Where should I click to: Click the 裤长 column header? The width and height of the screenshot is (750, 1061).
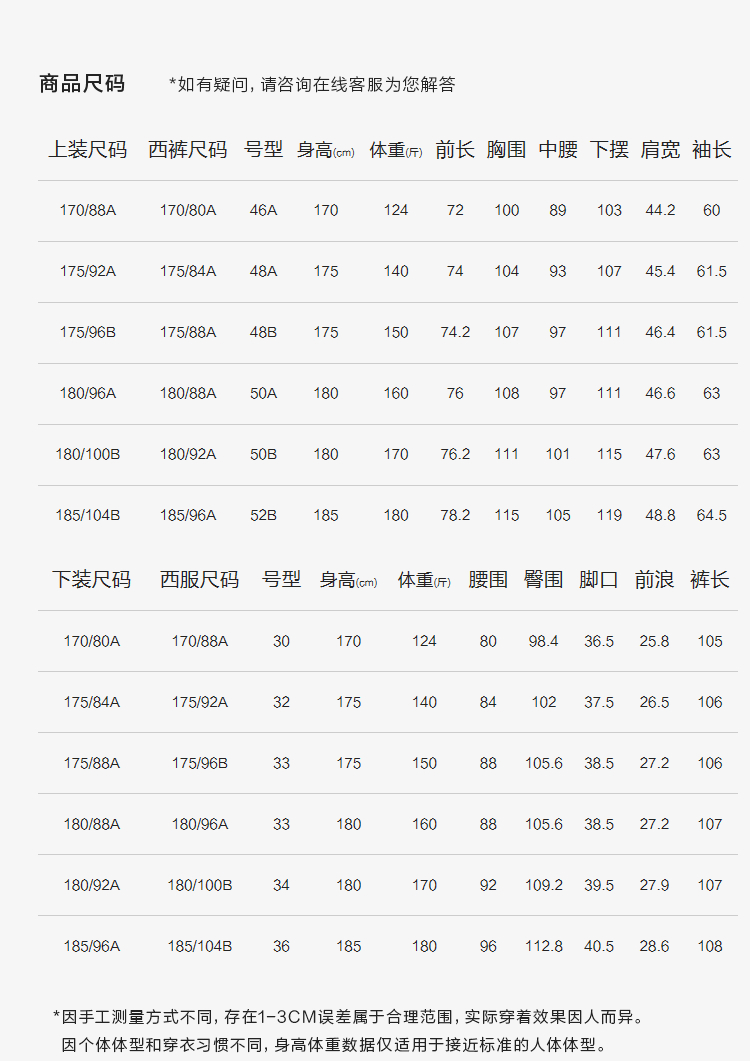tap(710, 580)
